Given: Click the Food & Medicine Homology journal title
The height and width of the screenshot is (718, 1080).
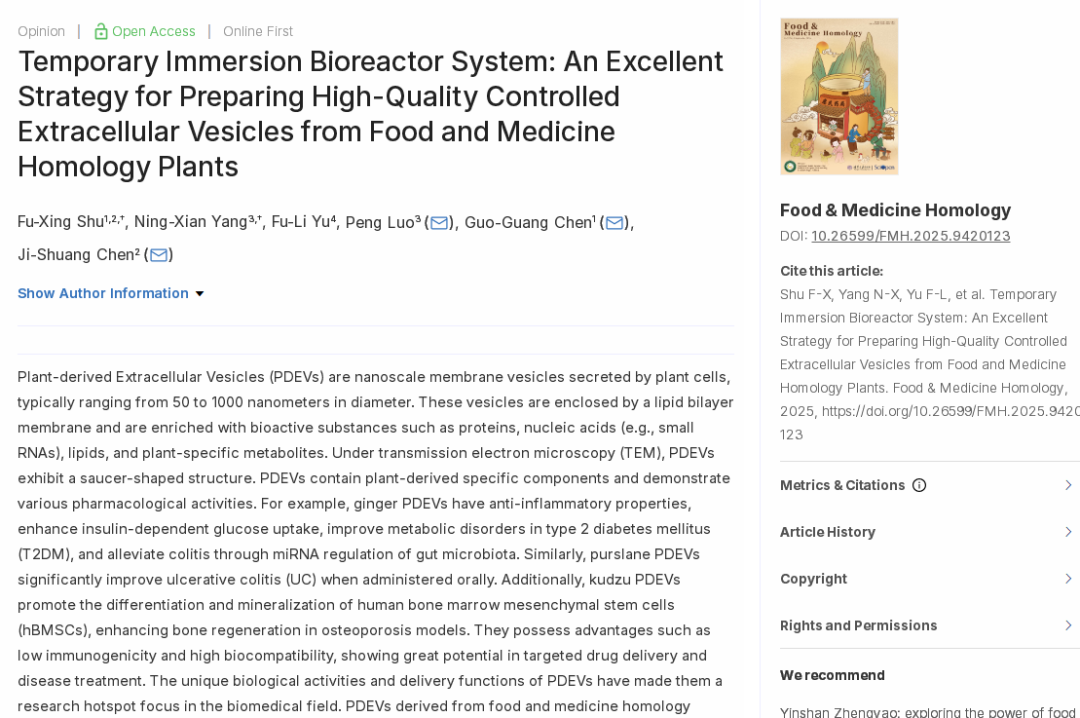Looking at the screenshot, I should [895, 210].
